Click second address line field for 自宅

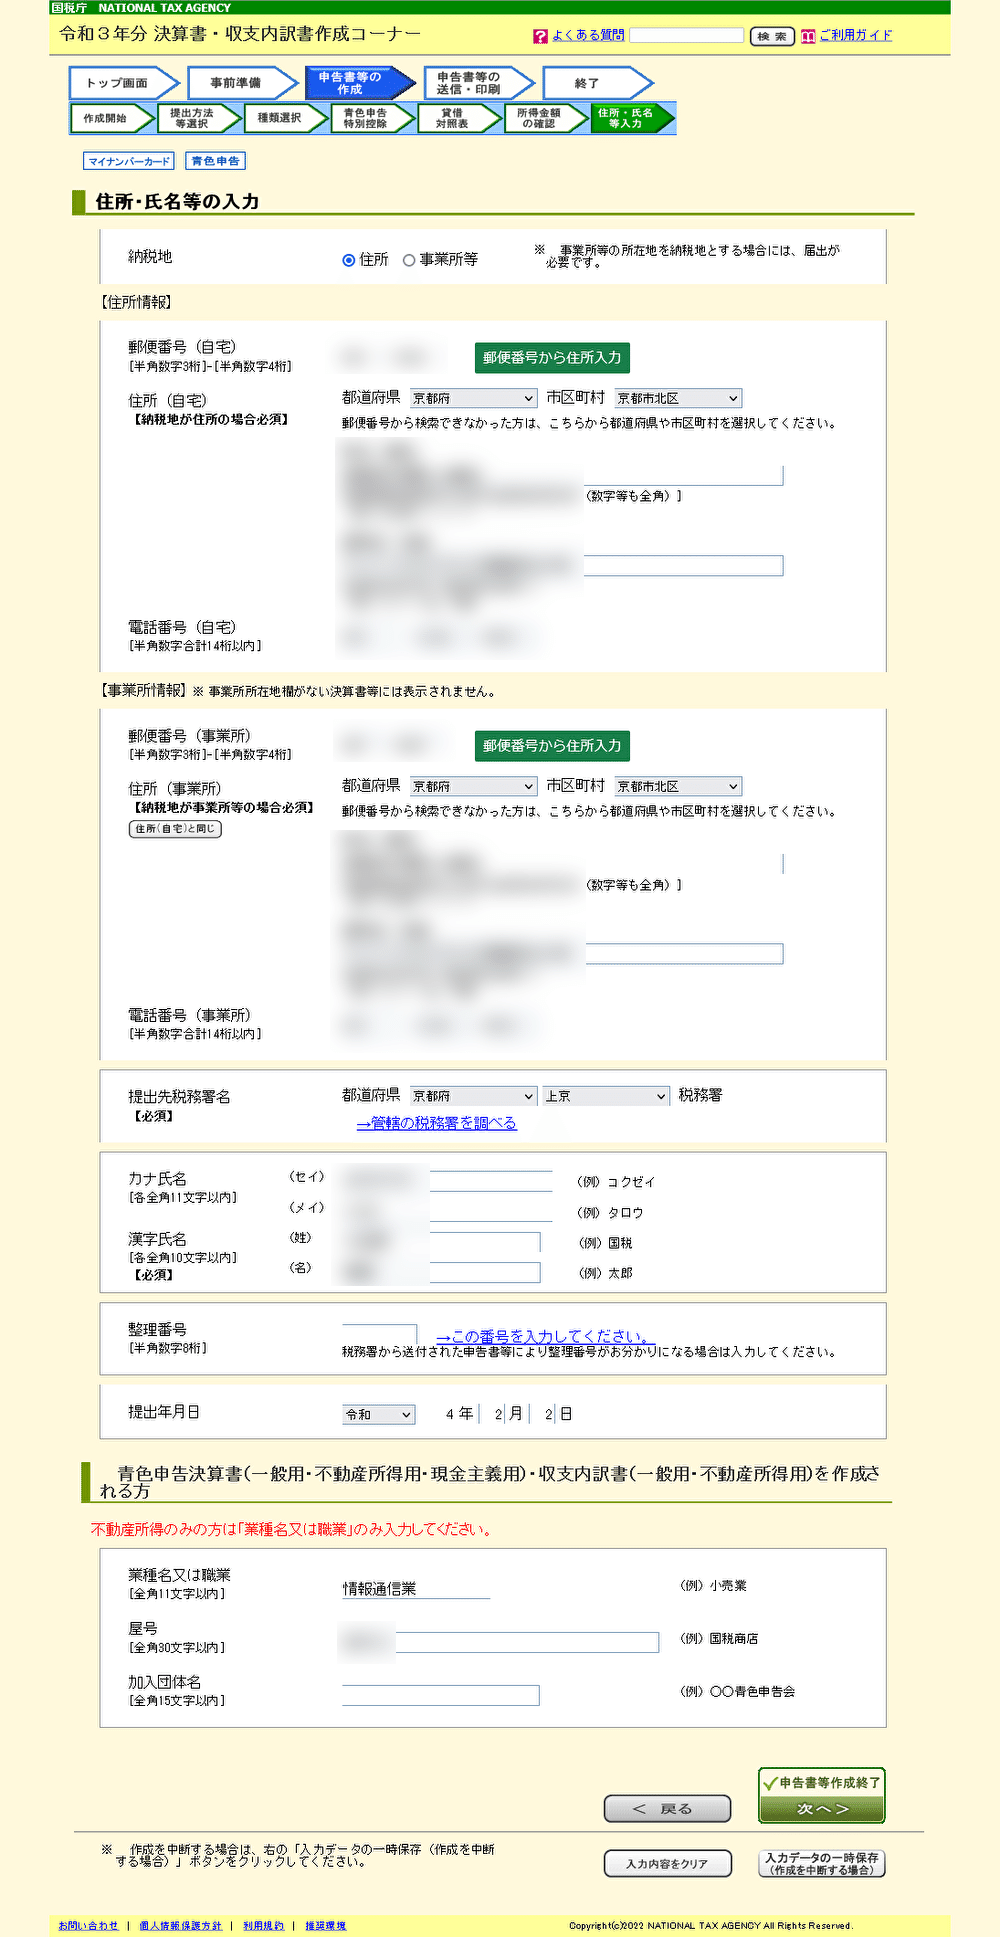tap(561, 566)
